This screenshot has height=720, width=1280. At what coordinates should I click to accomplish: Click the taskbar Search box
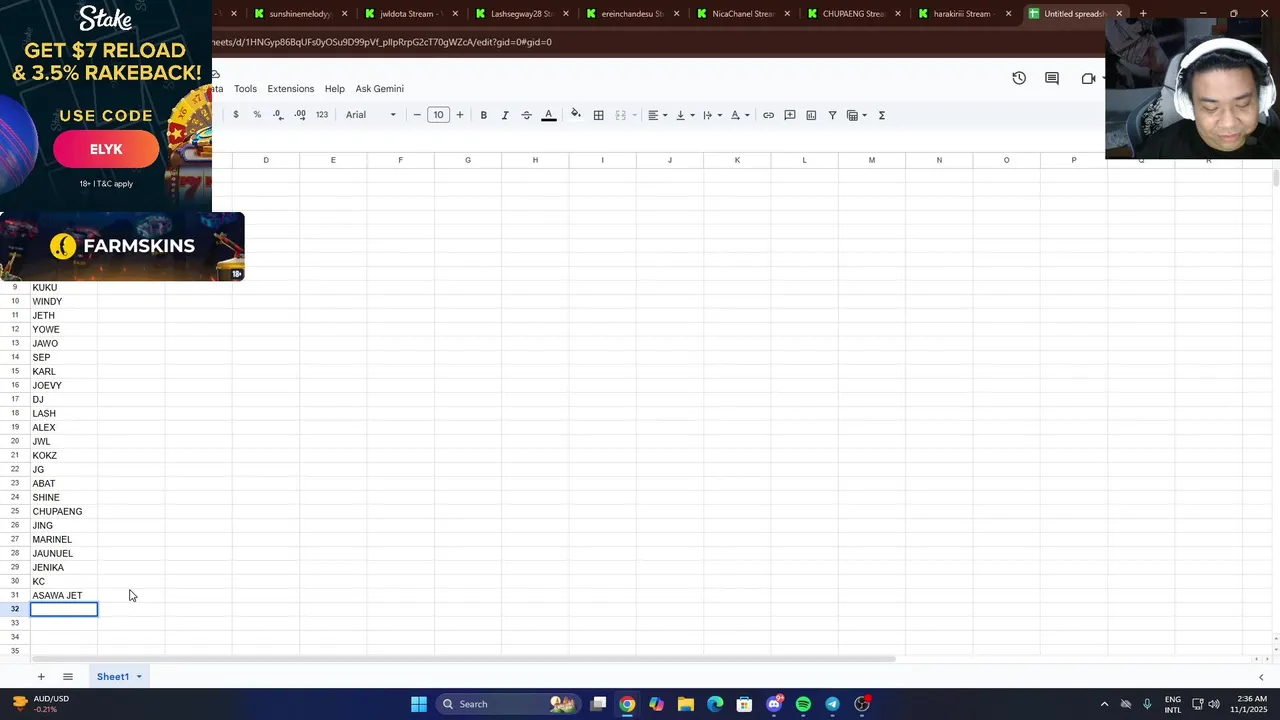509,704
